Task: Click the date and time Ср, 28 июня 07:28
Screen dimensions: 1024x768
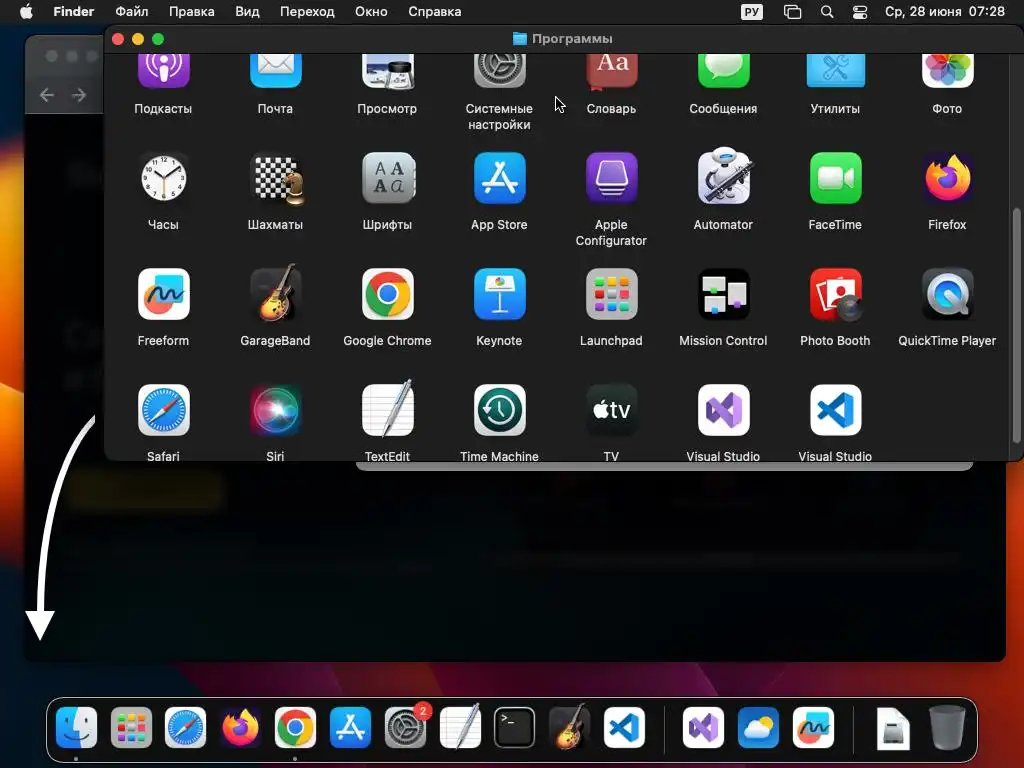Action: pos(944,12)
